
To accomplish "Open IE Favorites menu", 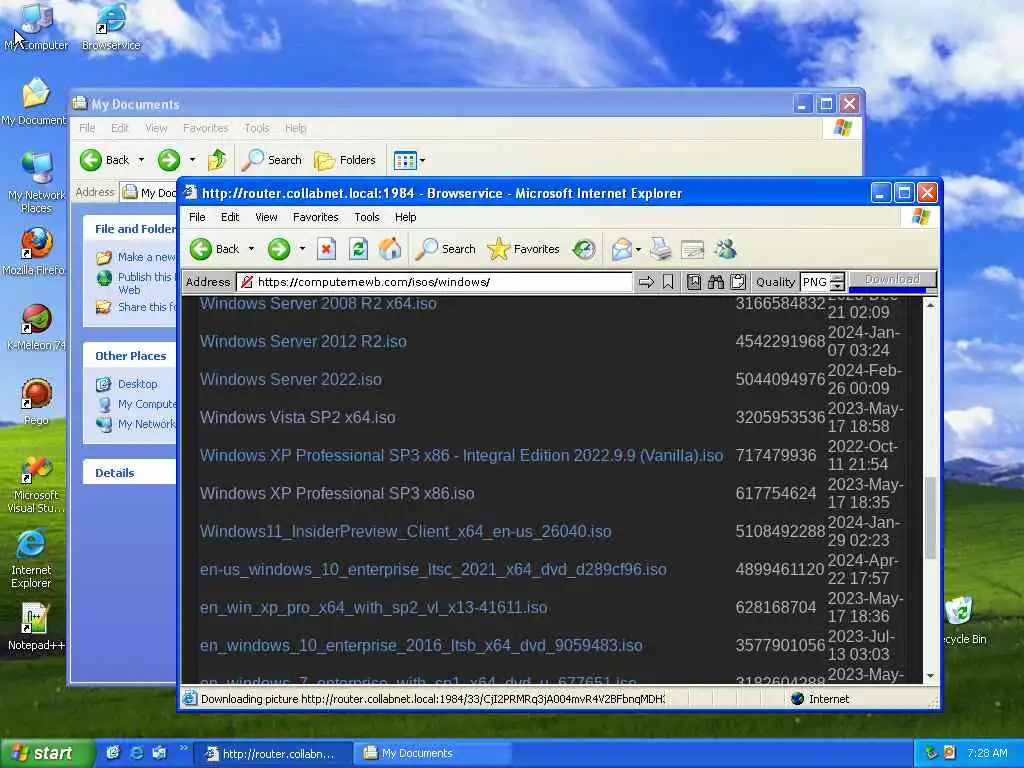I will click(315, 217).
